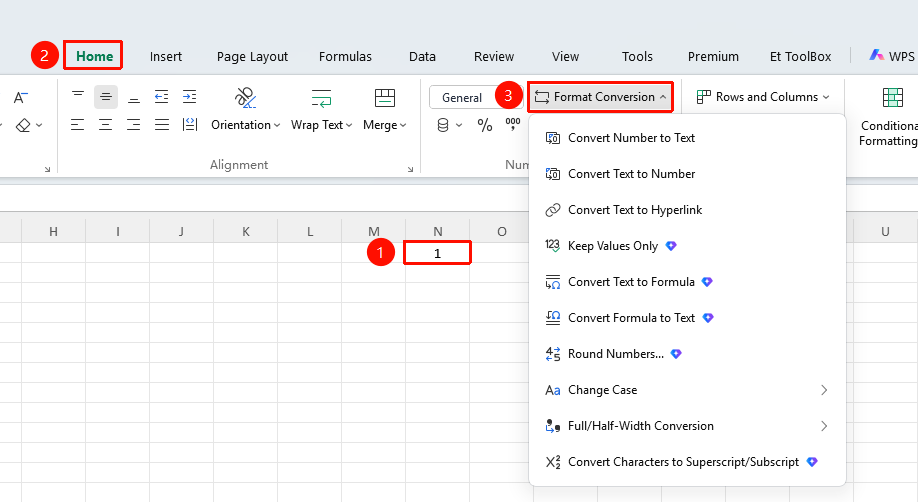The height and width of the screenshot is (502, 918).
Task: Apply thousands separator format
Action: (513, 124)
